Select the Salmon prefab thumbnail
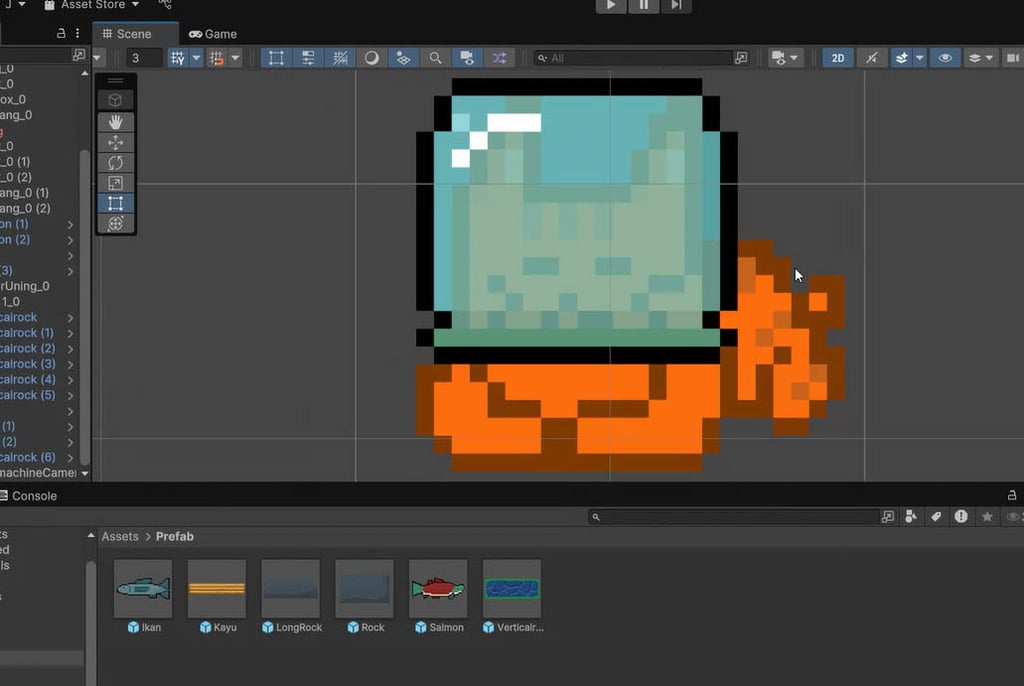 click(x=438, y=589)
